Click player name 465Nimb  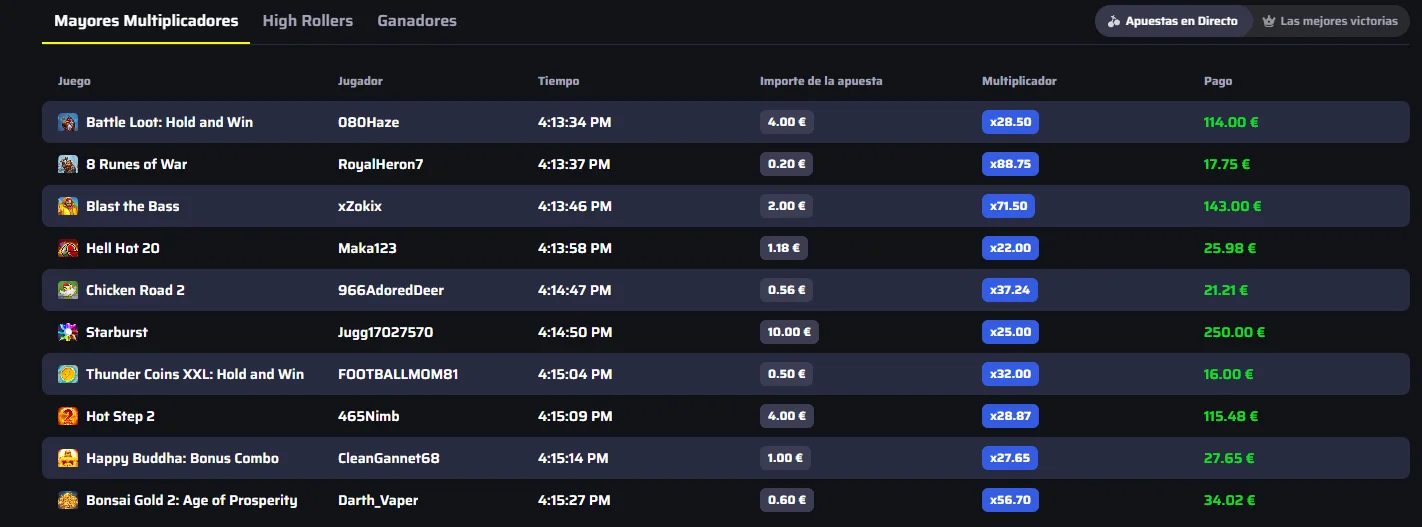click(x=368, y=416)
